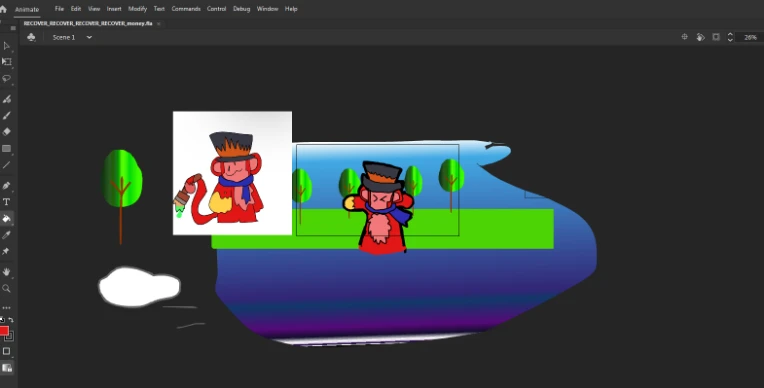Open the Commands menu
The height and width of the screenshot is (388, 764).
tap(186, 9)
